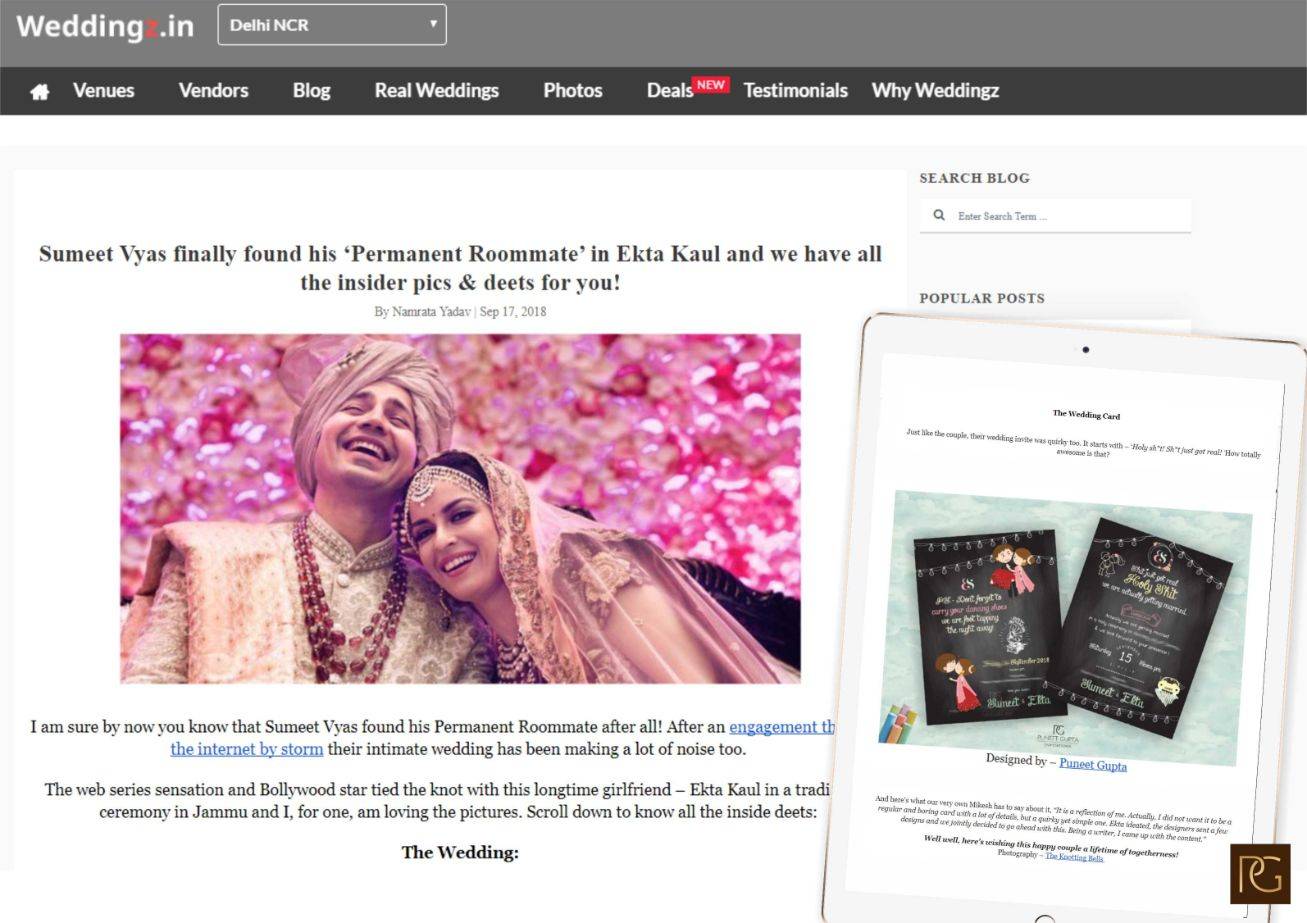Select Why Weddingz menu item

pos(935,91)
